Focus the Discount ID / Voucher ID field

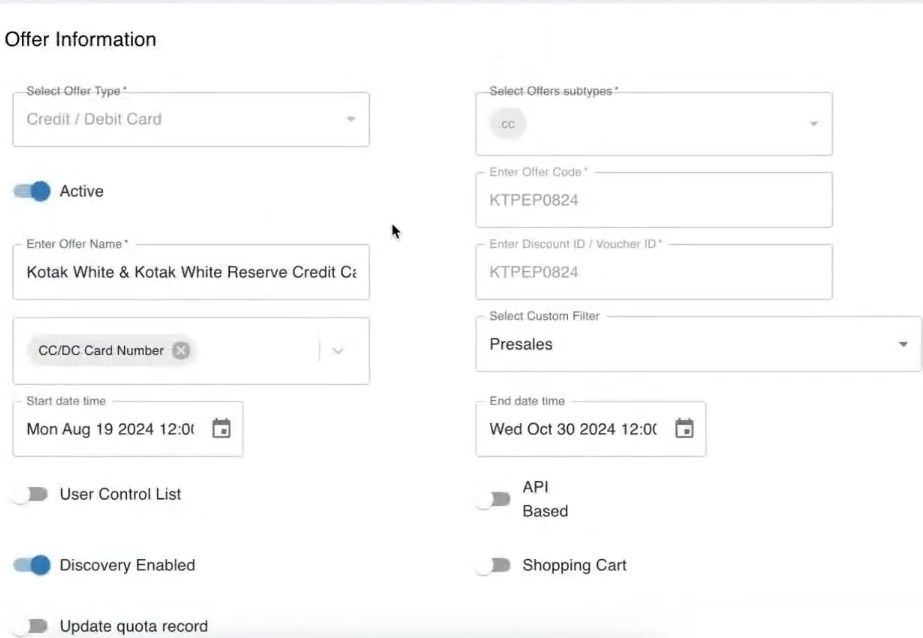click(654, 272)
